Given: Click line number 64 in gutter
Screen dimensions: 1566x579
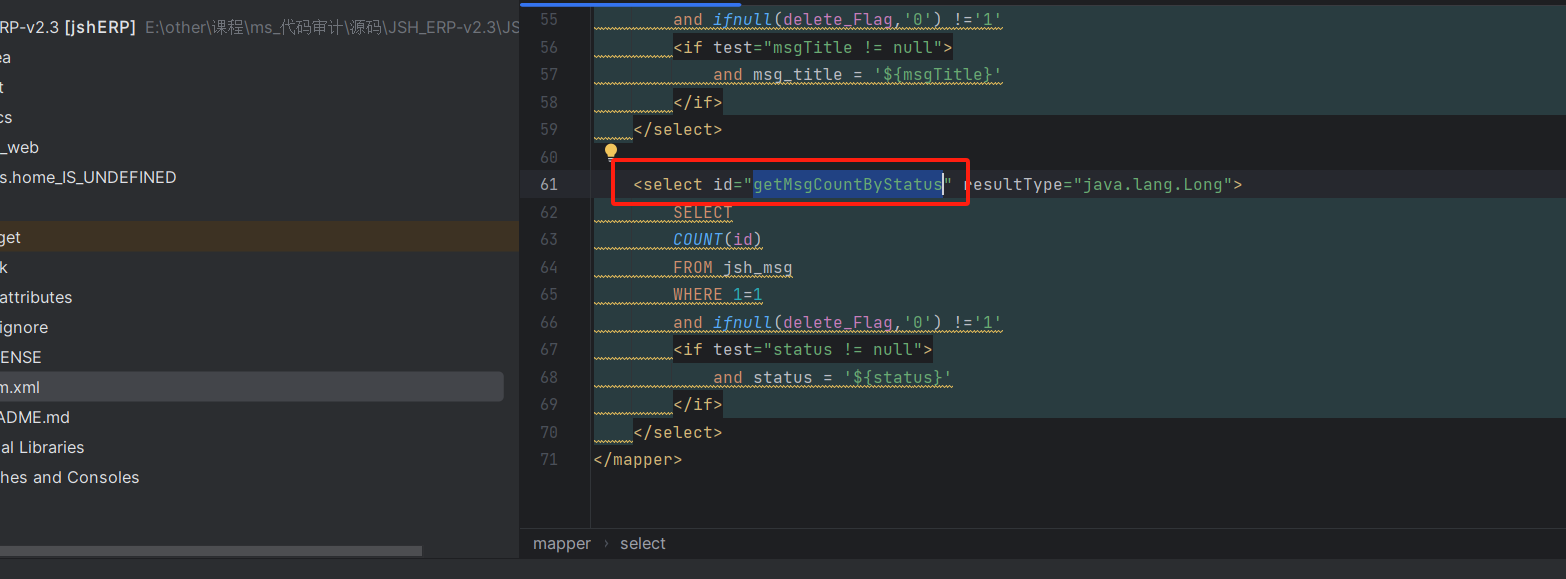Looking at the screenshot, I should [548, 267].
